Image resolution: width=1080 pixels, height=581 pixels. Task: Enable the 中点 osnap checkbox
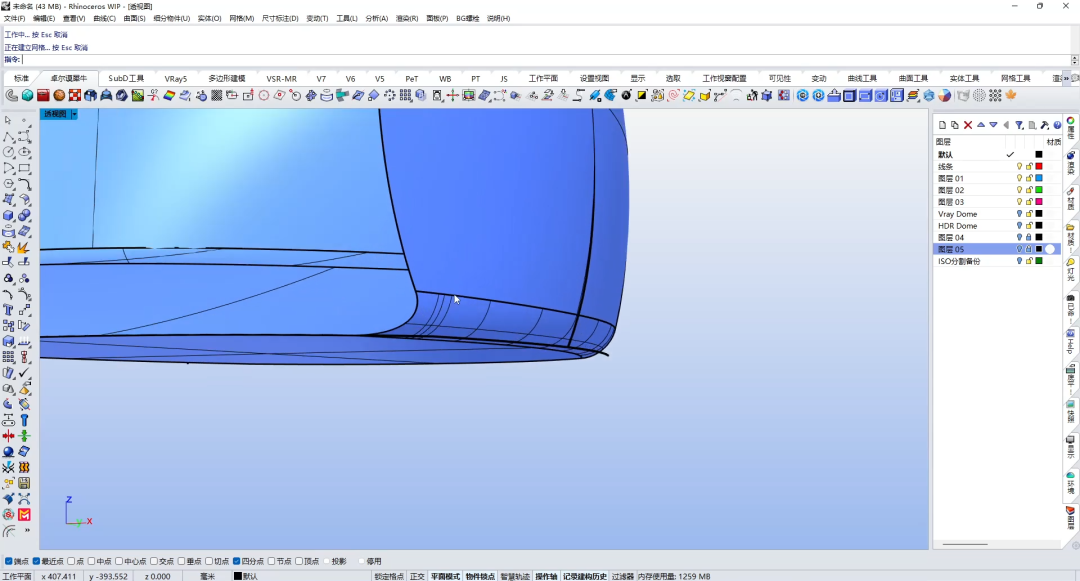(x=93, y=561)
